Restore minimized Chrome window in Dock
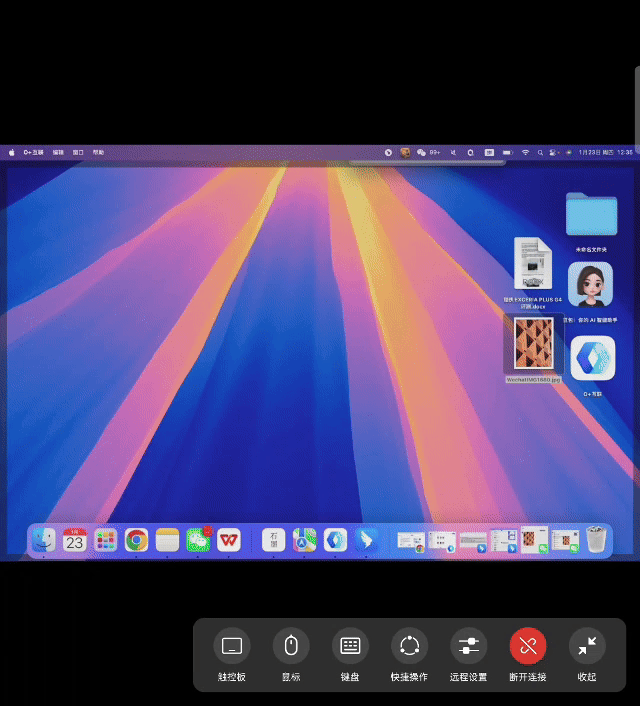 tap(411, 541)
